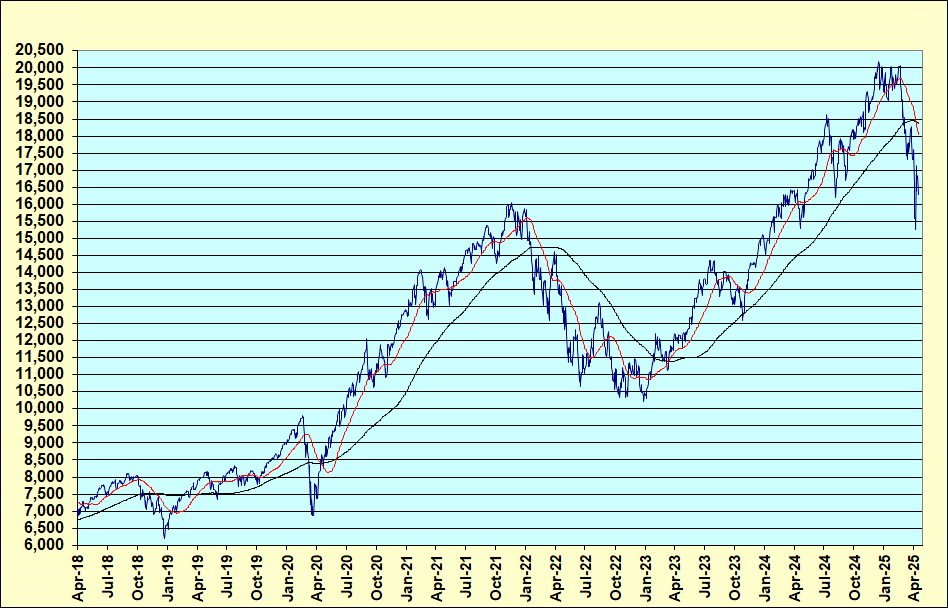Click the April 2025 price low point
Screen dimensions: 948x608
[915, 228]
